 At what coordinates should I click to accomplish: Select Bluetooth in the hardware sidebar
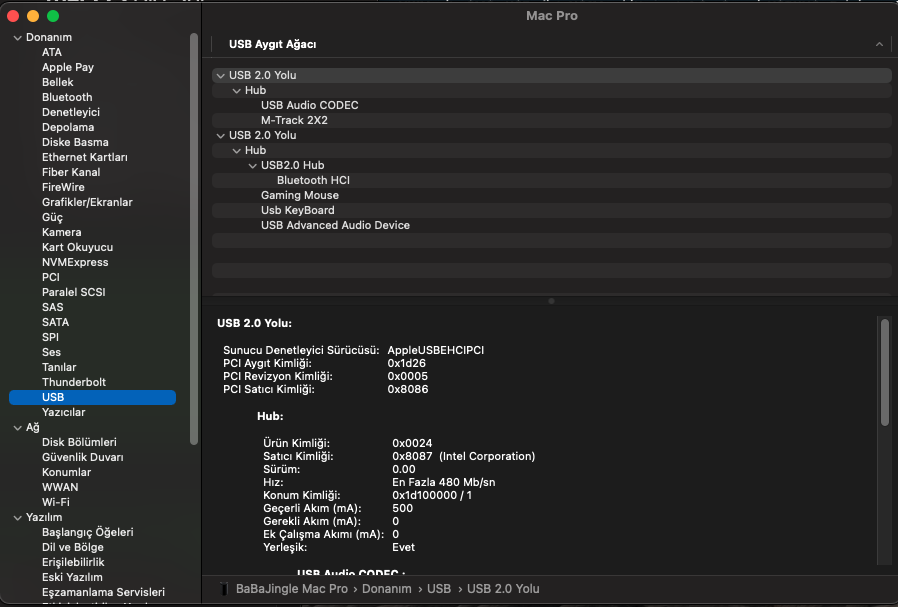pyautogui.click(x=67, y=97)
